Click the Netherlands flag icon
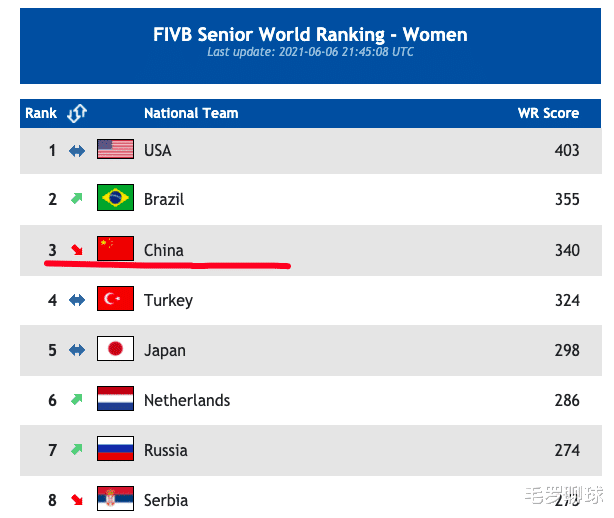Image resolution: width=614 pixels, height=518 pixels. pos(115,399)
